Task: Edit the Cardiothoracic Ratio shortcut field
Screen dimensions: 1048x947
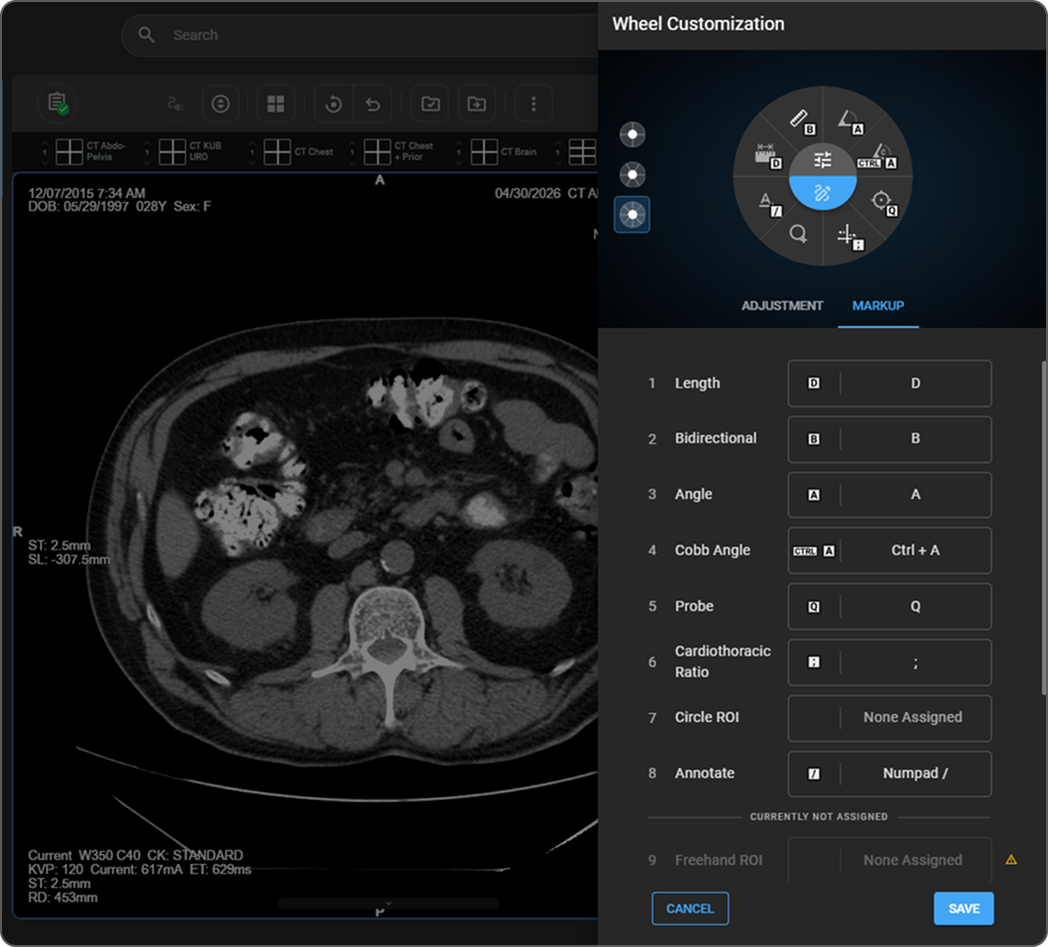Action: tap(890, 662)
